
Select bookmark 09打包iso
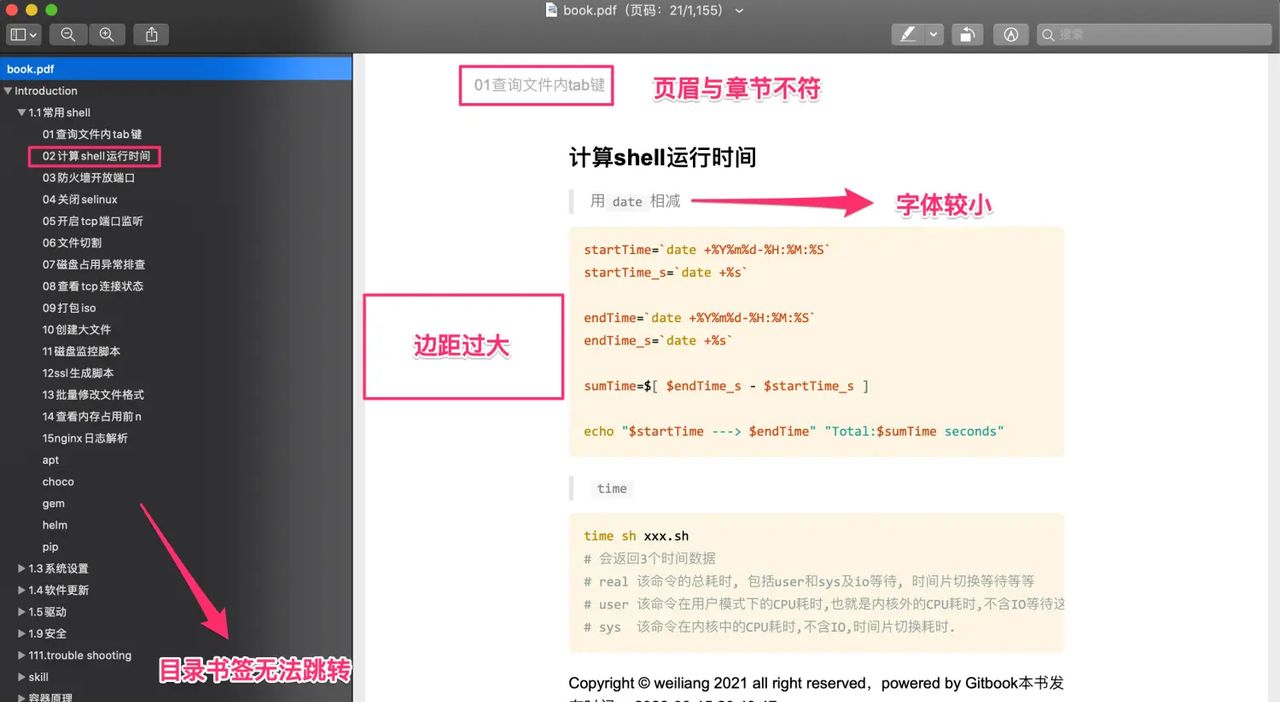point(66,307)
